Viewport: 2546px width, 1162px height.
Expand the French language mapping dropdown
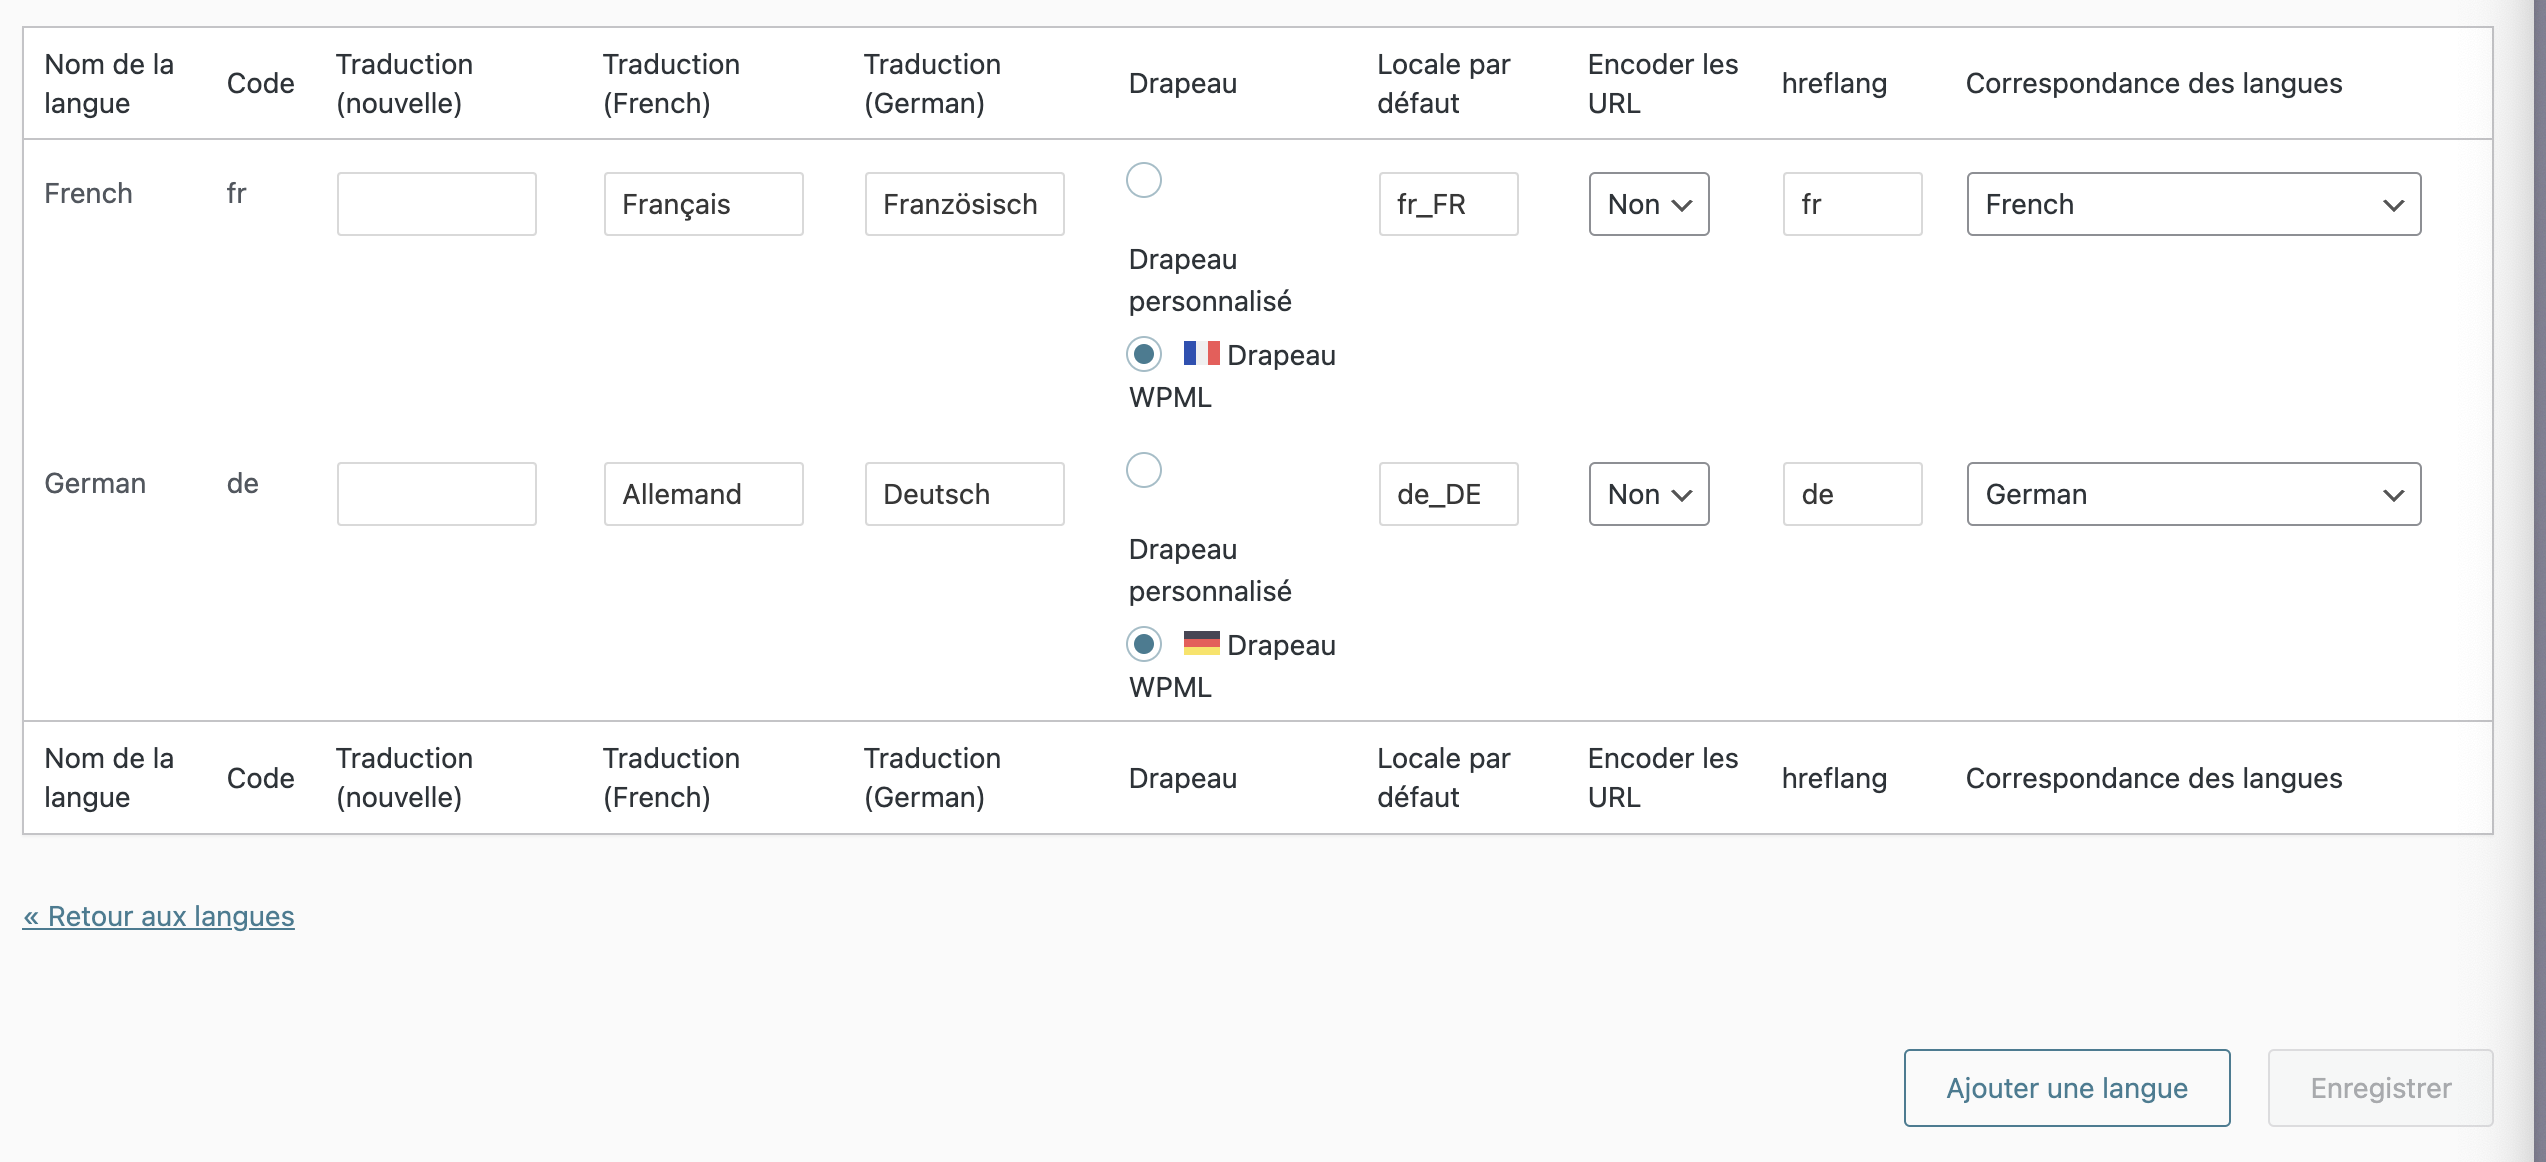coord(2194,204)
